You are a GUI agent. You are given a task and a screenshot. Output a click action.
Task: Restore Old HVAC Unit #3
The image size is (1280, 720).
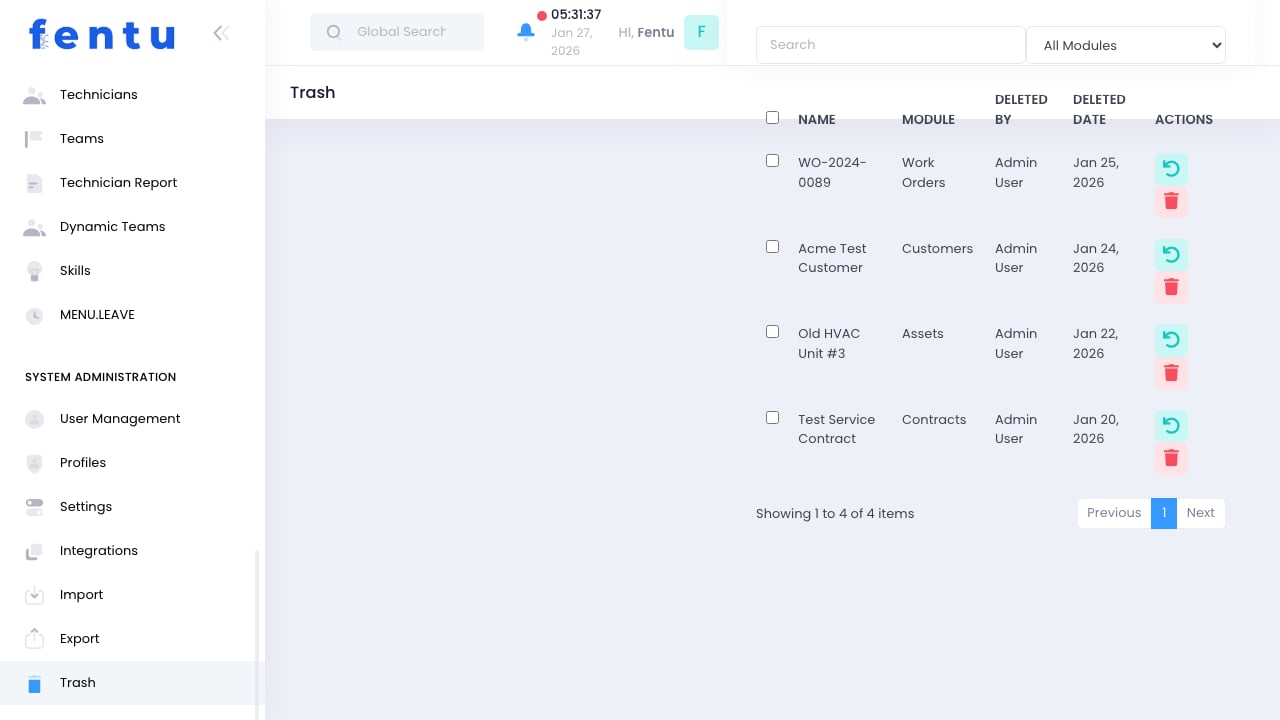point(1171,340)
